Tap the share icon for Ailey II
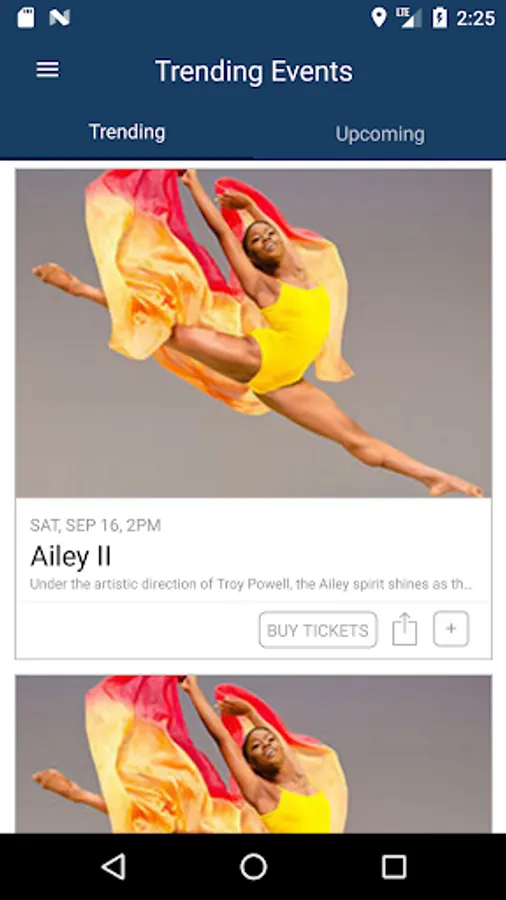 pos(404,630)
